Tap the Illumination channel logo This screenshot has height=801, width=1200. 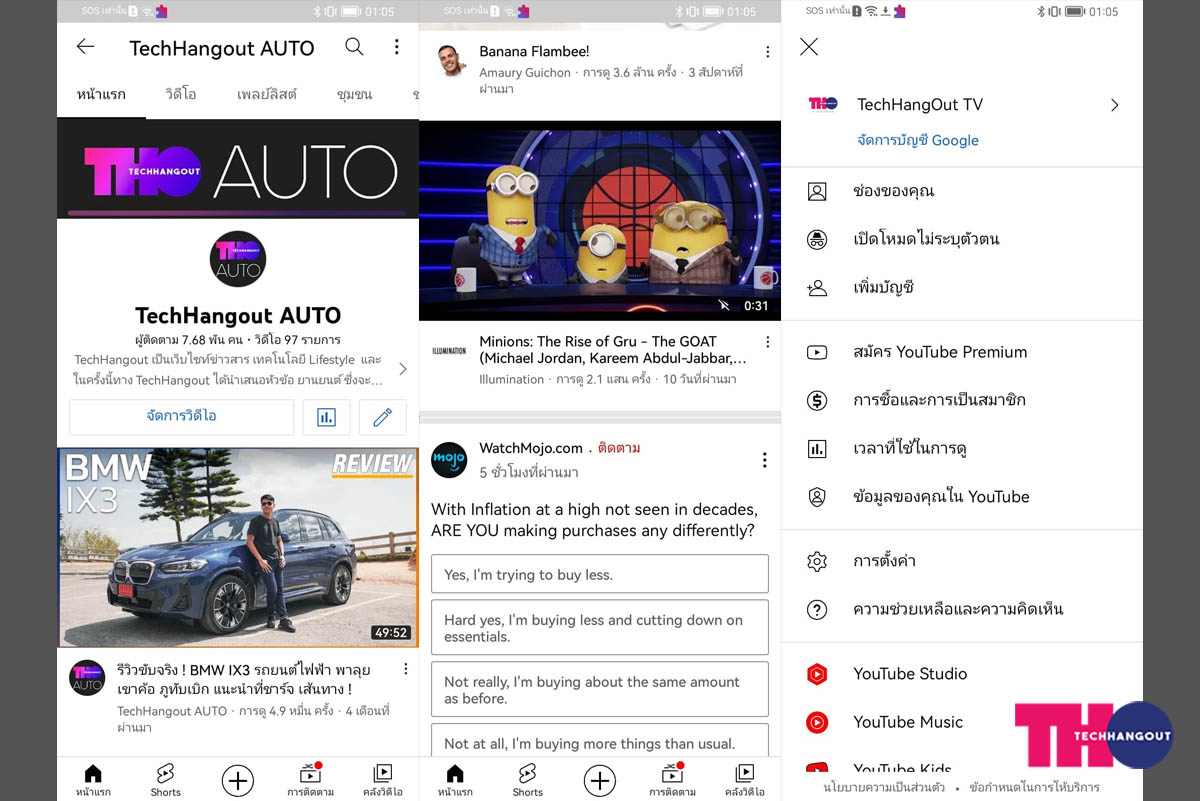pos(449,351)
